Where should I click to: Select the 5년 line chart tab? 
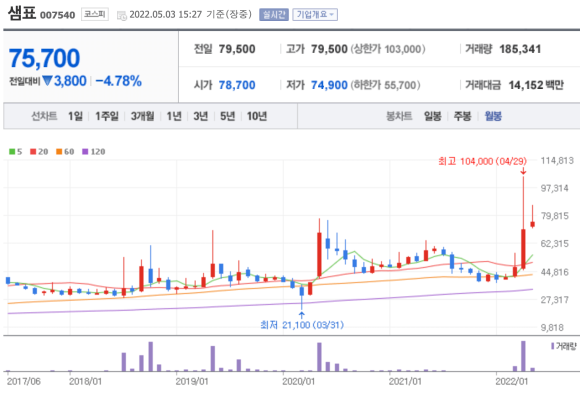point(227,116)
